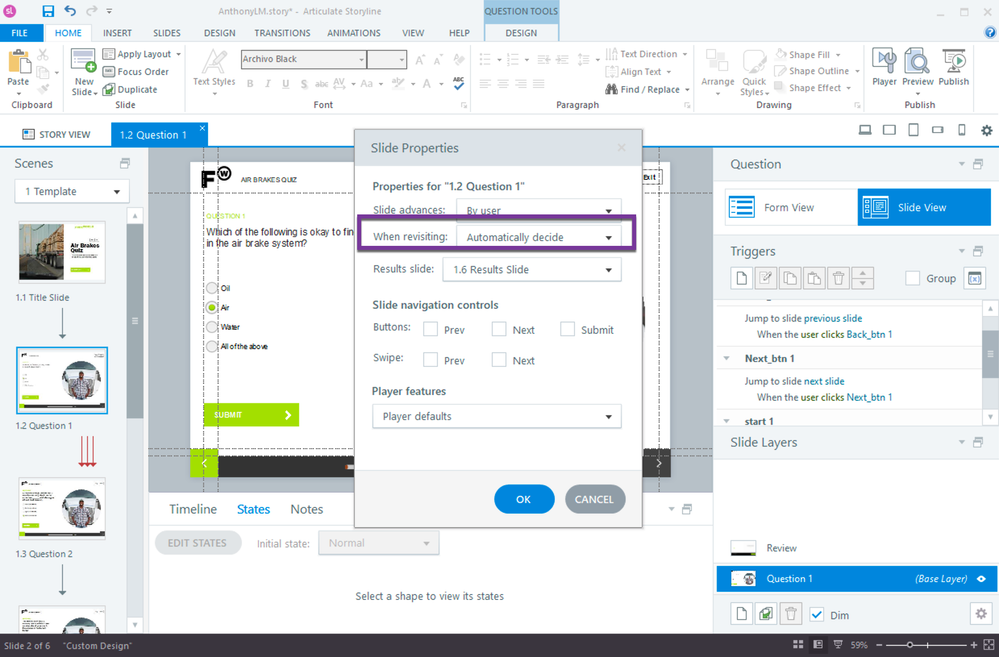Image resolution: width=999 pixels, height=657 pixels.
Task: Open the 1 Template scene dropdown
Action: pos(72,191)
